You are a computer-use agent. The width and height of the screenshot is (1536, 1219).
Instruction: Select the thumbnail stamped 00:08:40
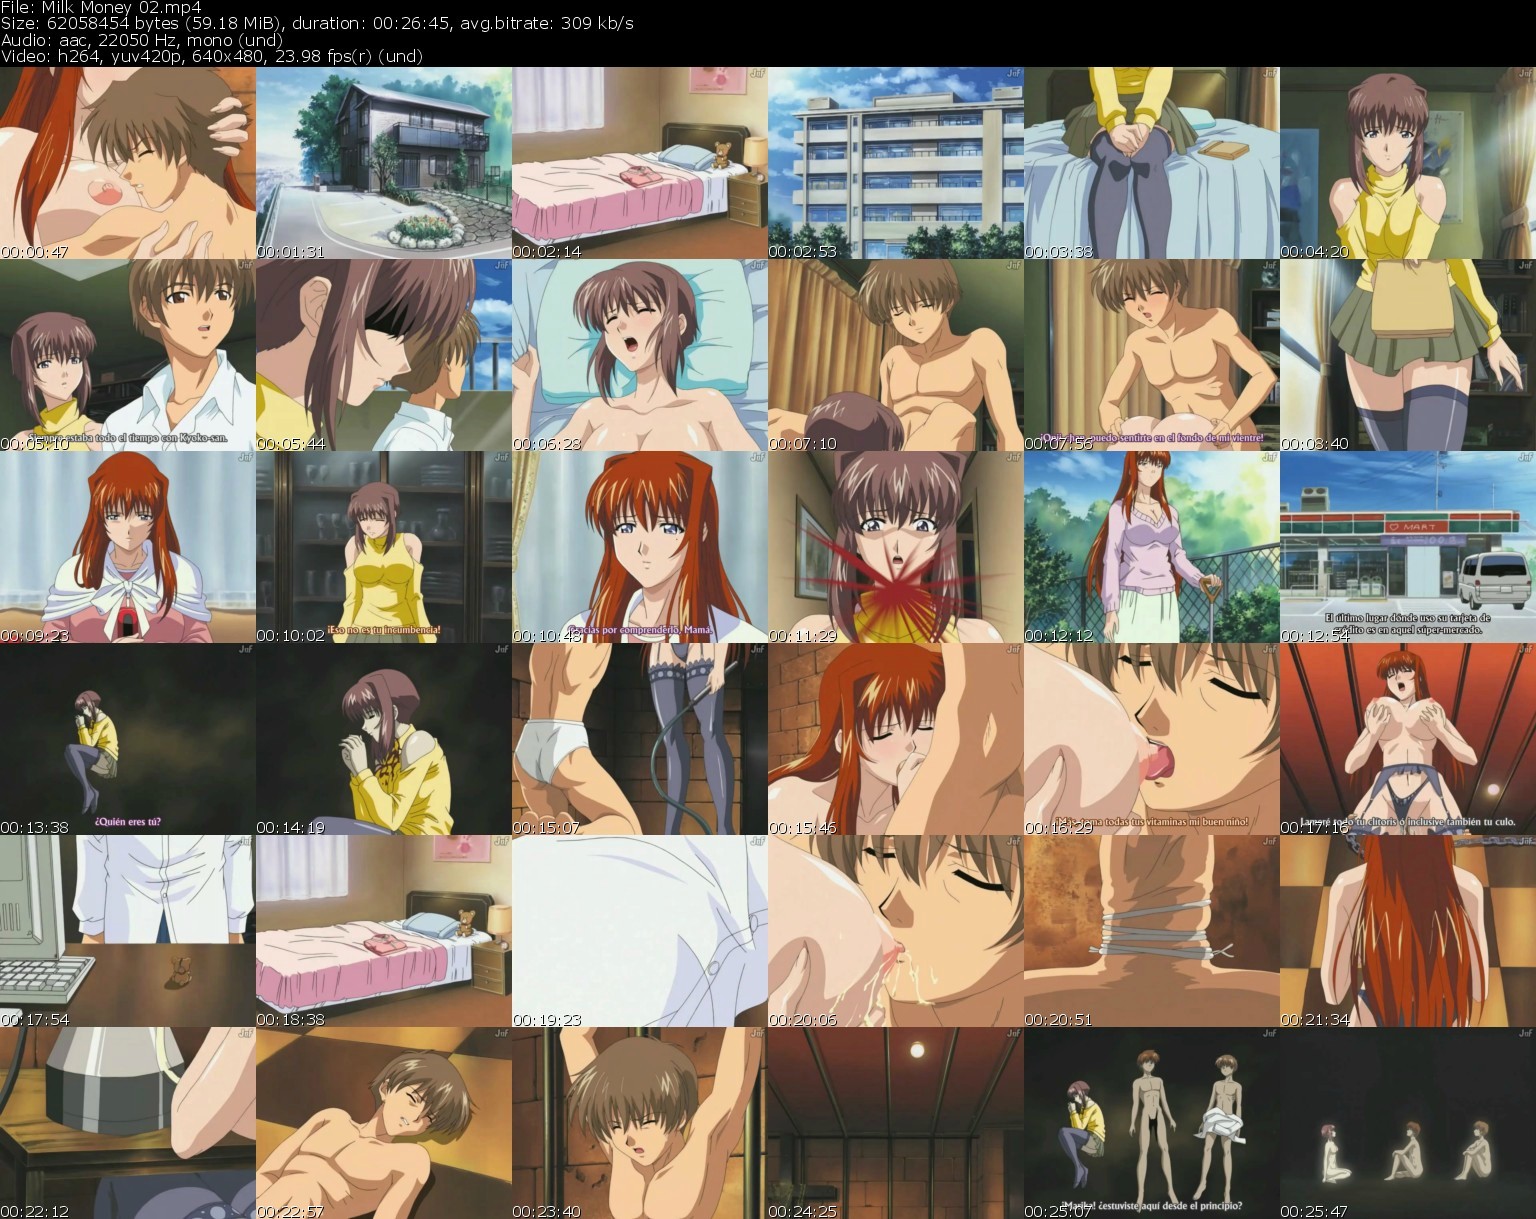point(1408,355)
